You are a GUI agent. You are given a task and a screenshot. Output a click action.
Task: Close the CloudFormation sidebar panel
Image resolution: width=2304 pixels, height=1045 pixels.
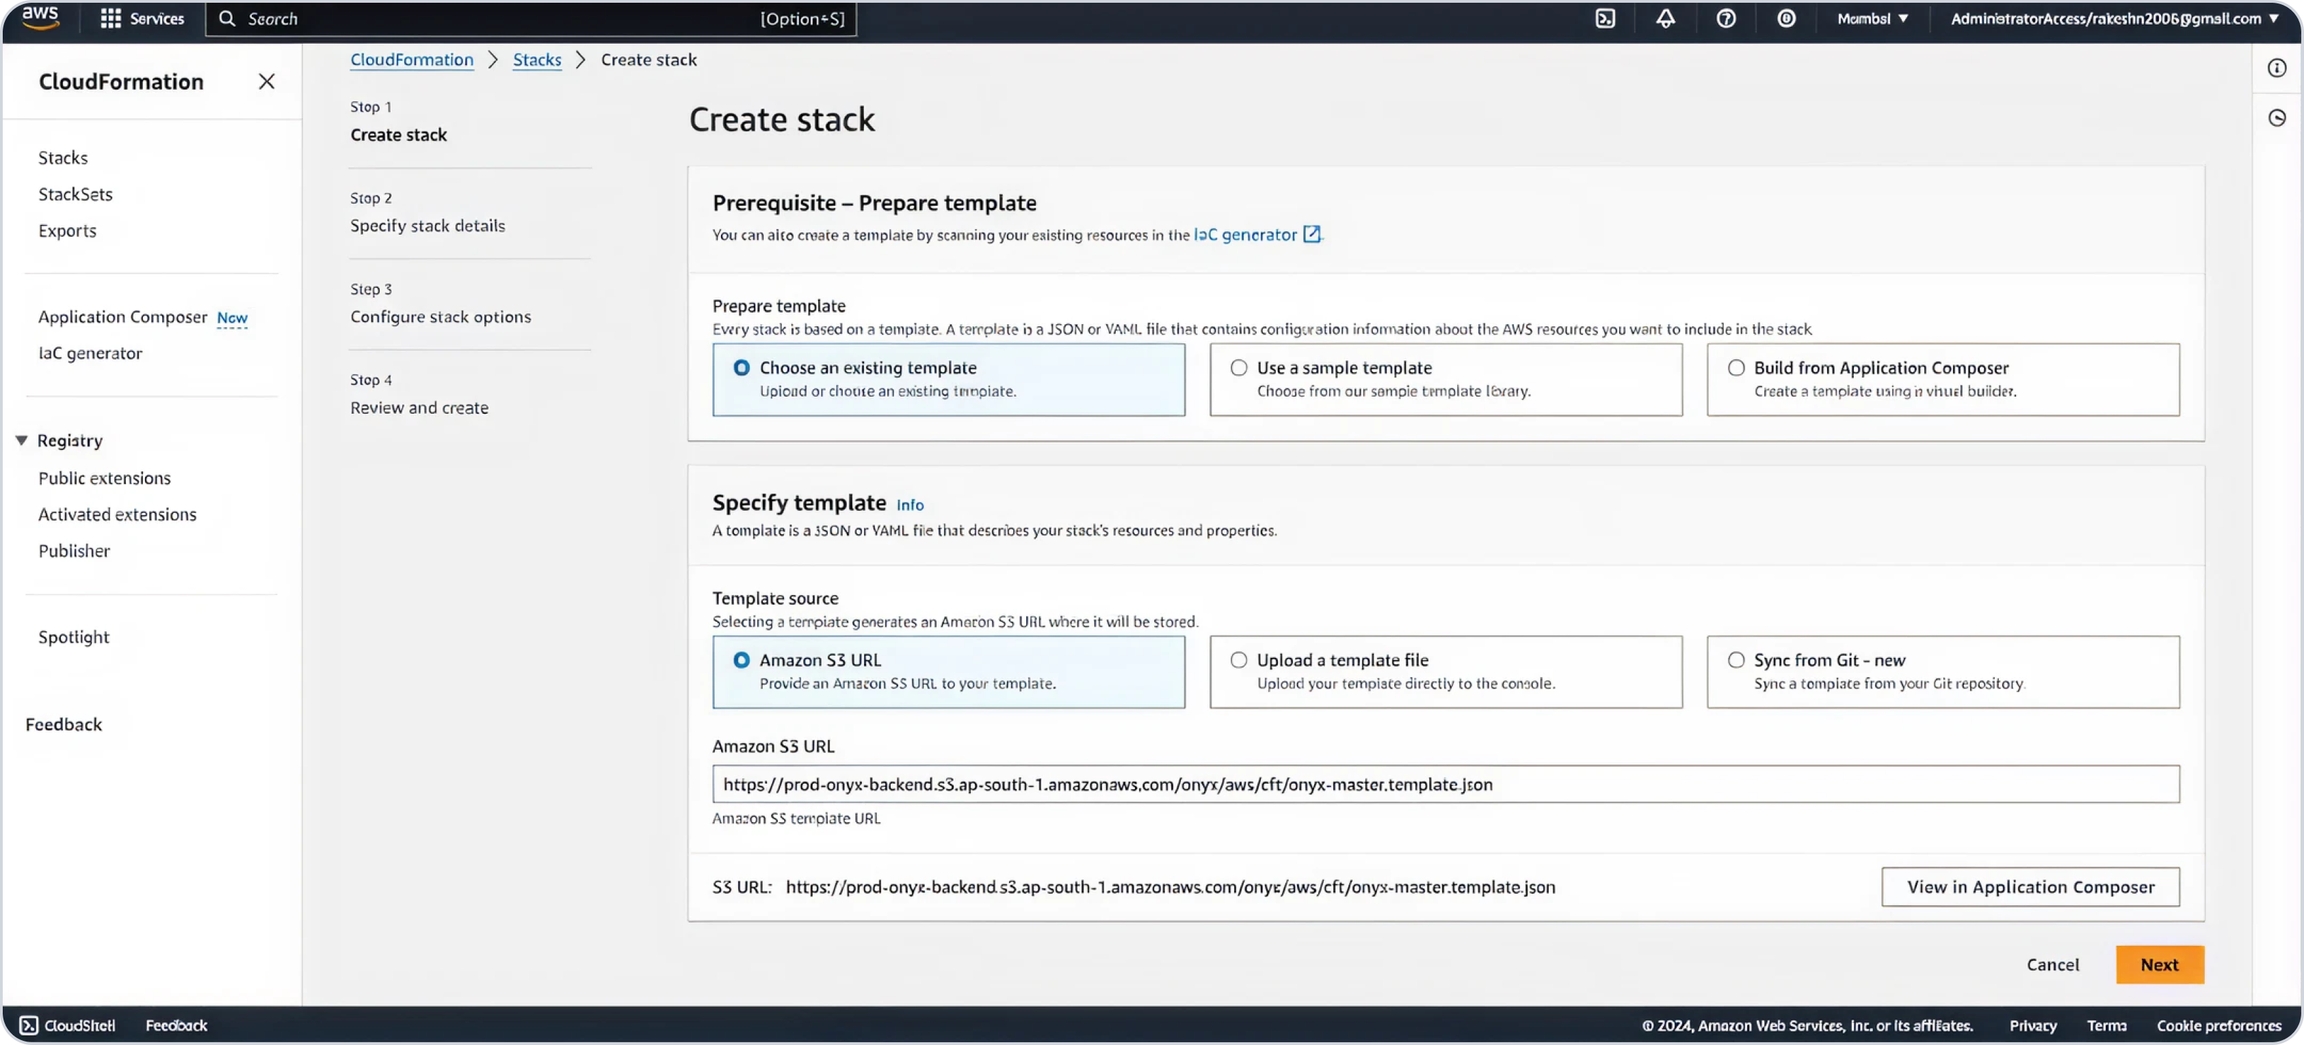coord(266,82)
